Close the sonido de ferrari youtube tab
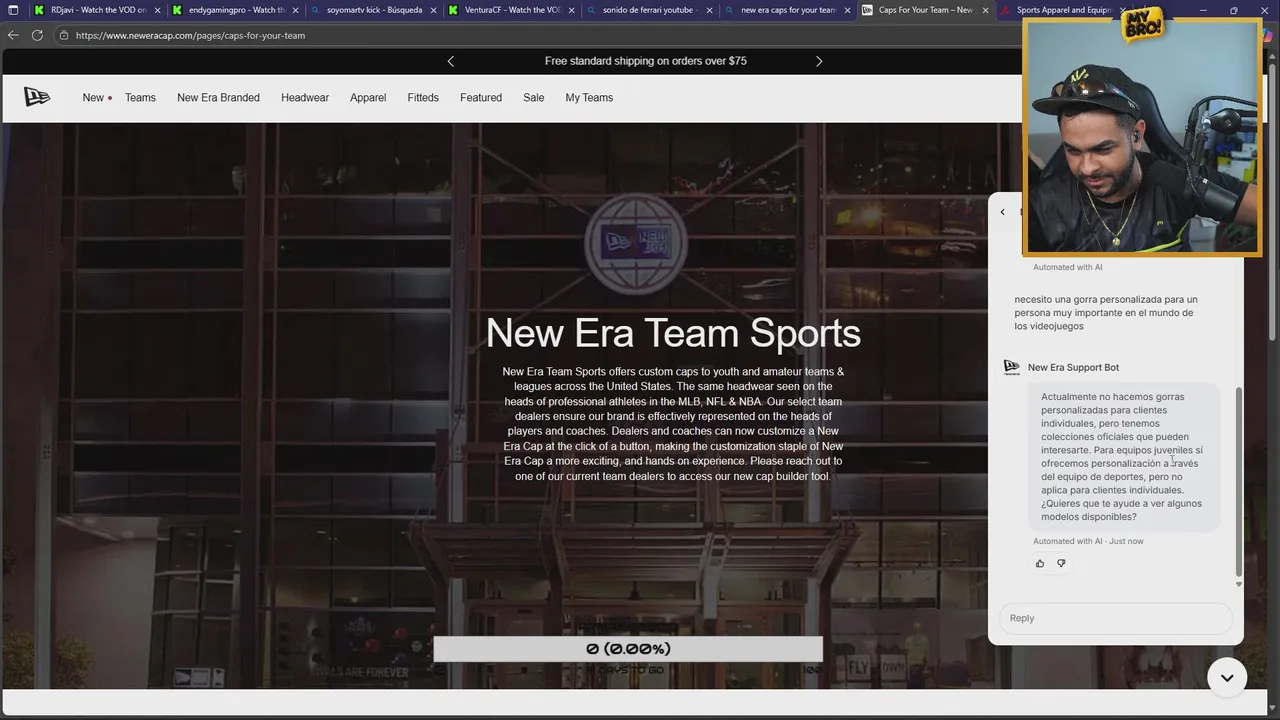The height and width of the screenshot is (720, 1280). pos(709,10)
